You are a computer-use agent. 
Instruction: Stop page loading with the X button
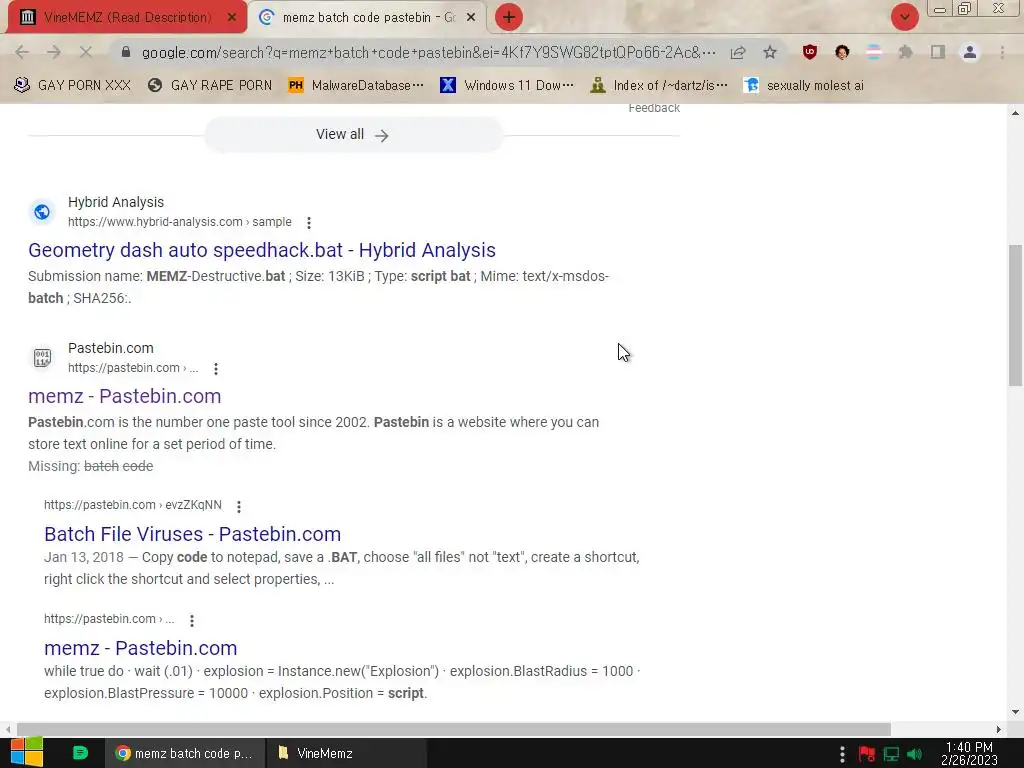pyautogui.click(x=86, y=52)
